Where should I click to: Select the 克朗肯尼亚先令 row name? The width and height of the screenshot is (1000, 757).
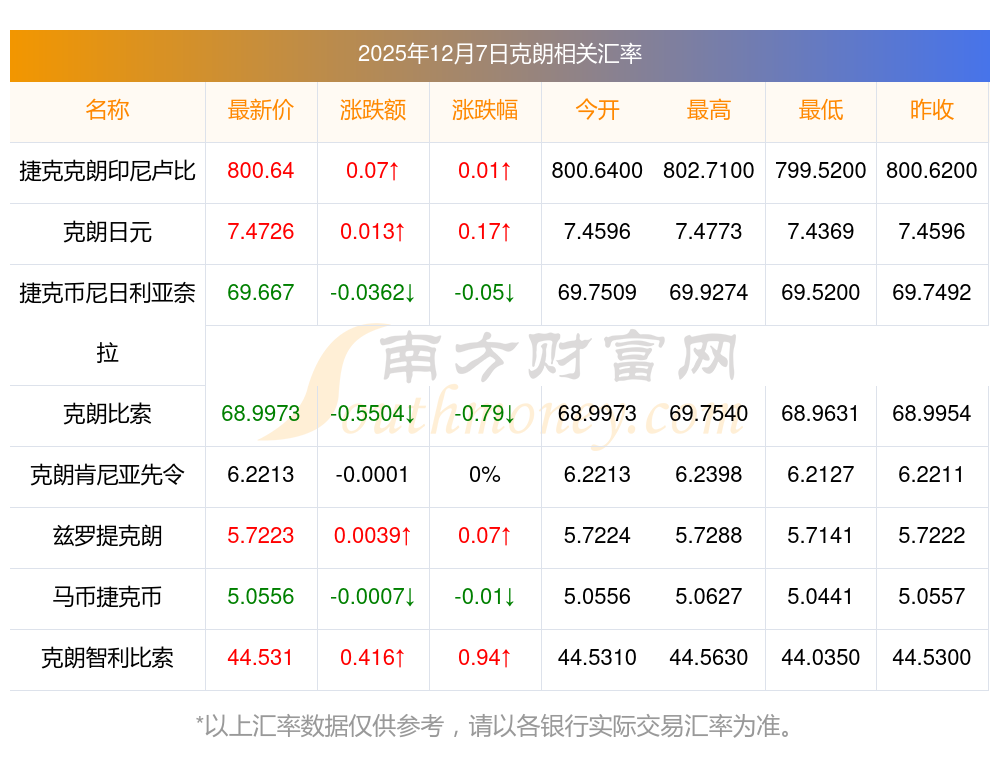pyautogui.click(x=107, y=475)
